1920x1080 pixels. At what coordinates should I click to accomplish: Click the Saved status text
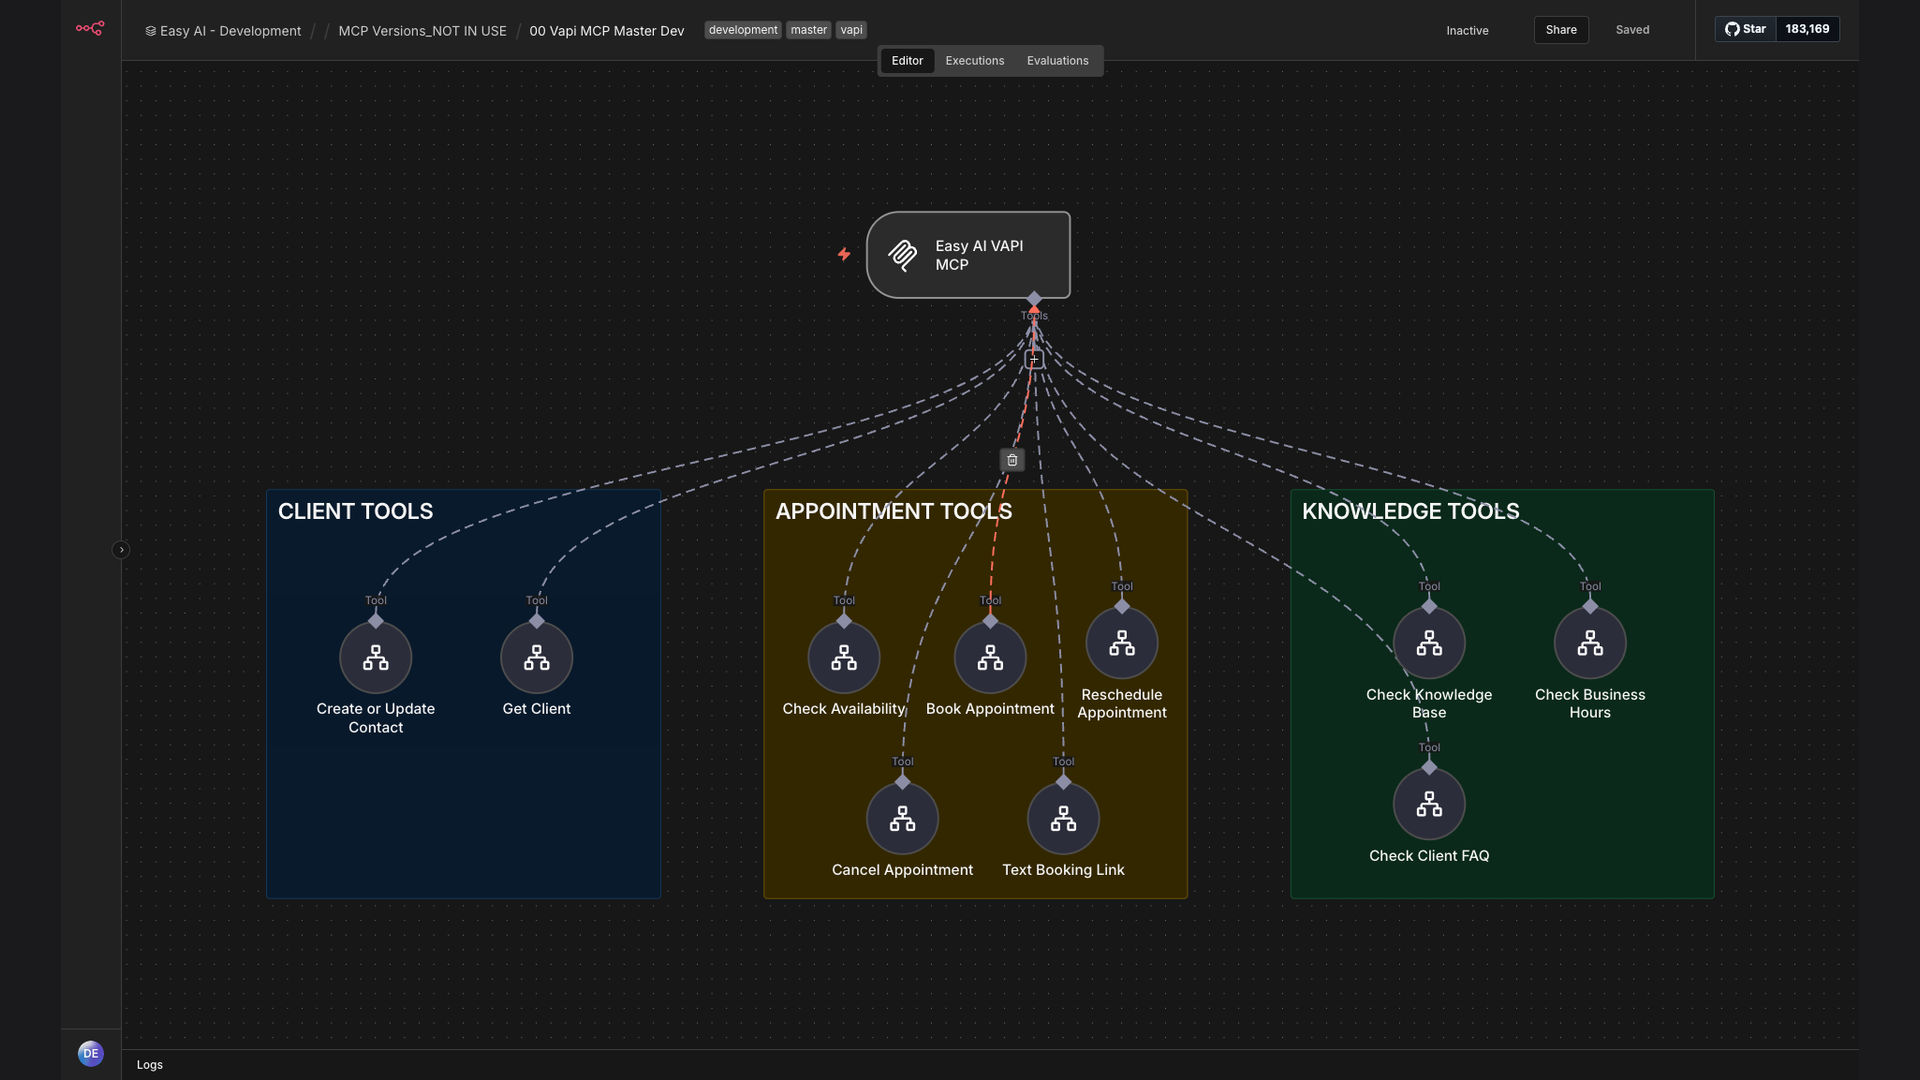[x=1633, y=30]
